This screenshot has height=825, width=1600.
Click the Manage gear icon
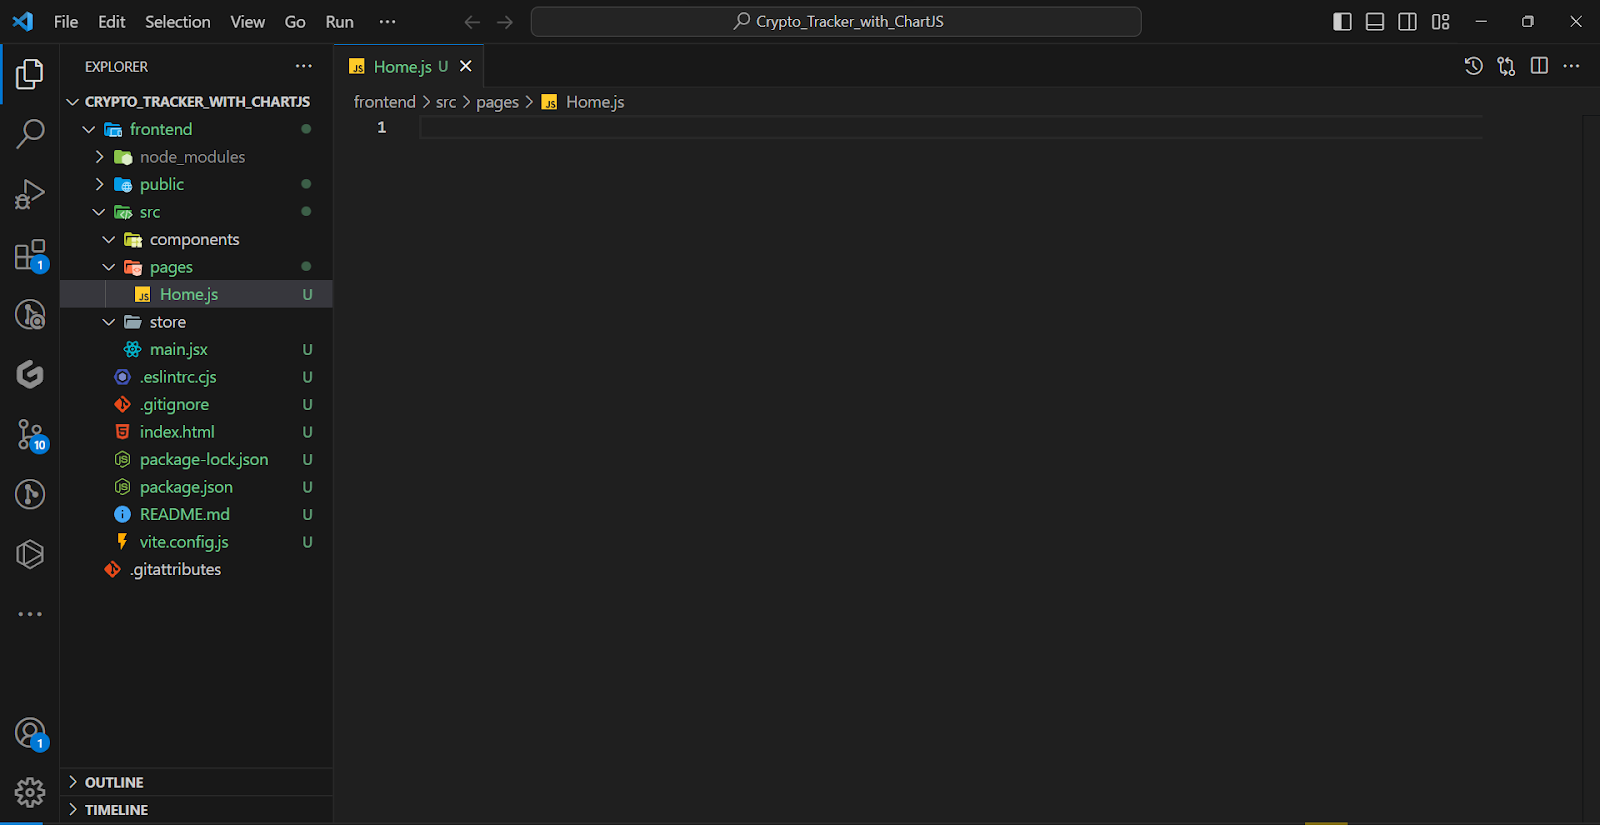[30, 792]
